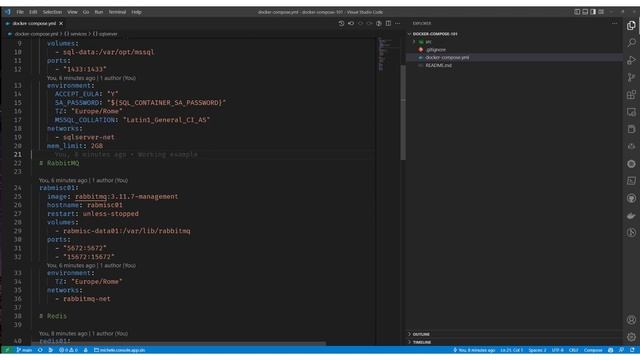Close the docker-compose.yml editor tab
Viewport: 640px width, 360px height.
[x=61, y=24]
